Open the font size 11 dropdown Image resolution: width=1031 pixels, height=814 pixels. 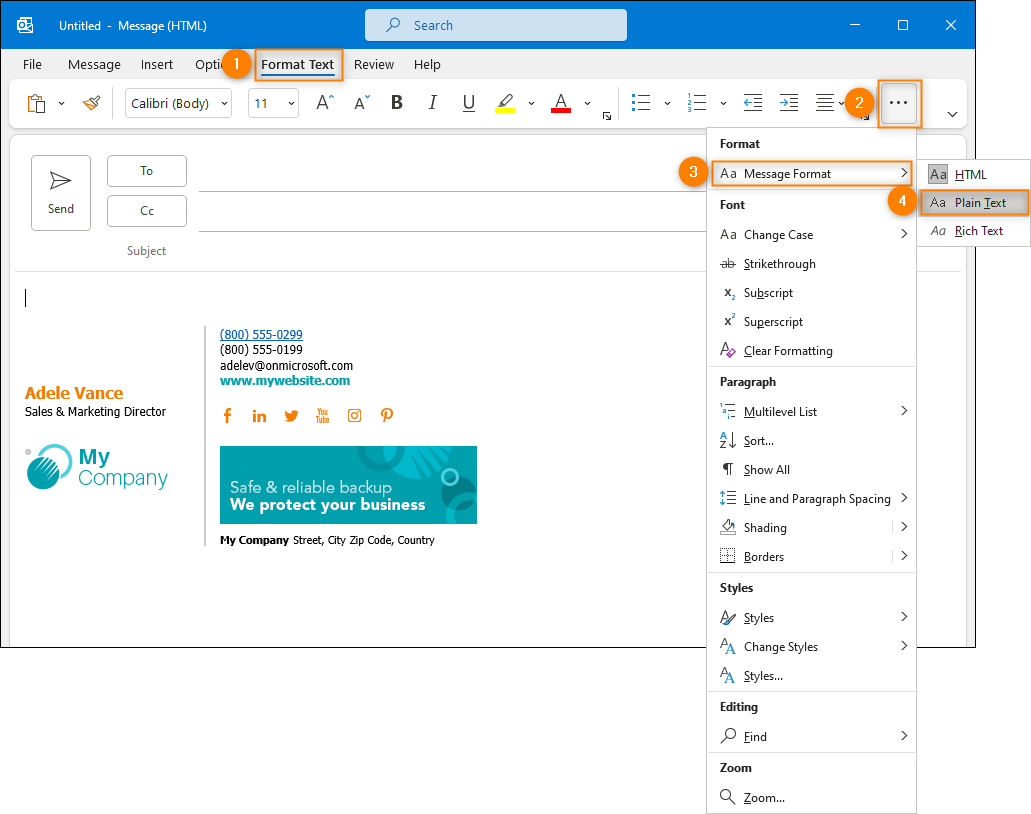point(274,103)
